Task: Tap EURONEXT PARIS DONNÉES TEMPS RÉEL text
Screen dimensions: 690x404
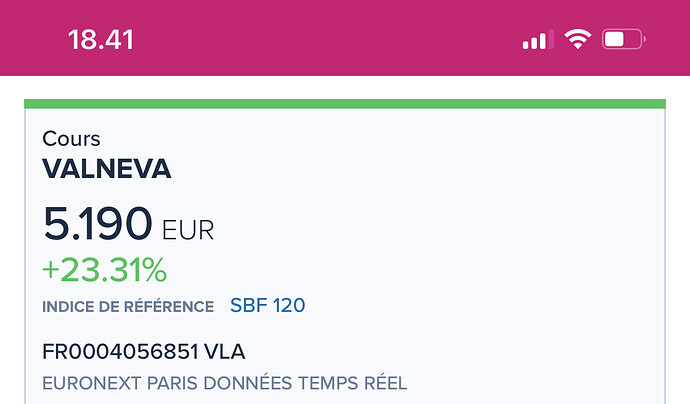Action: point(224,383)
